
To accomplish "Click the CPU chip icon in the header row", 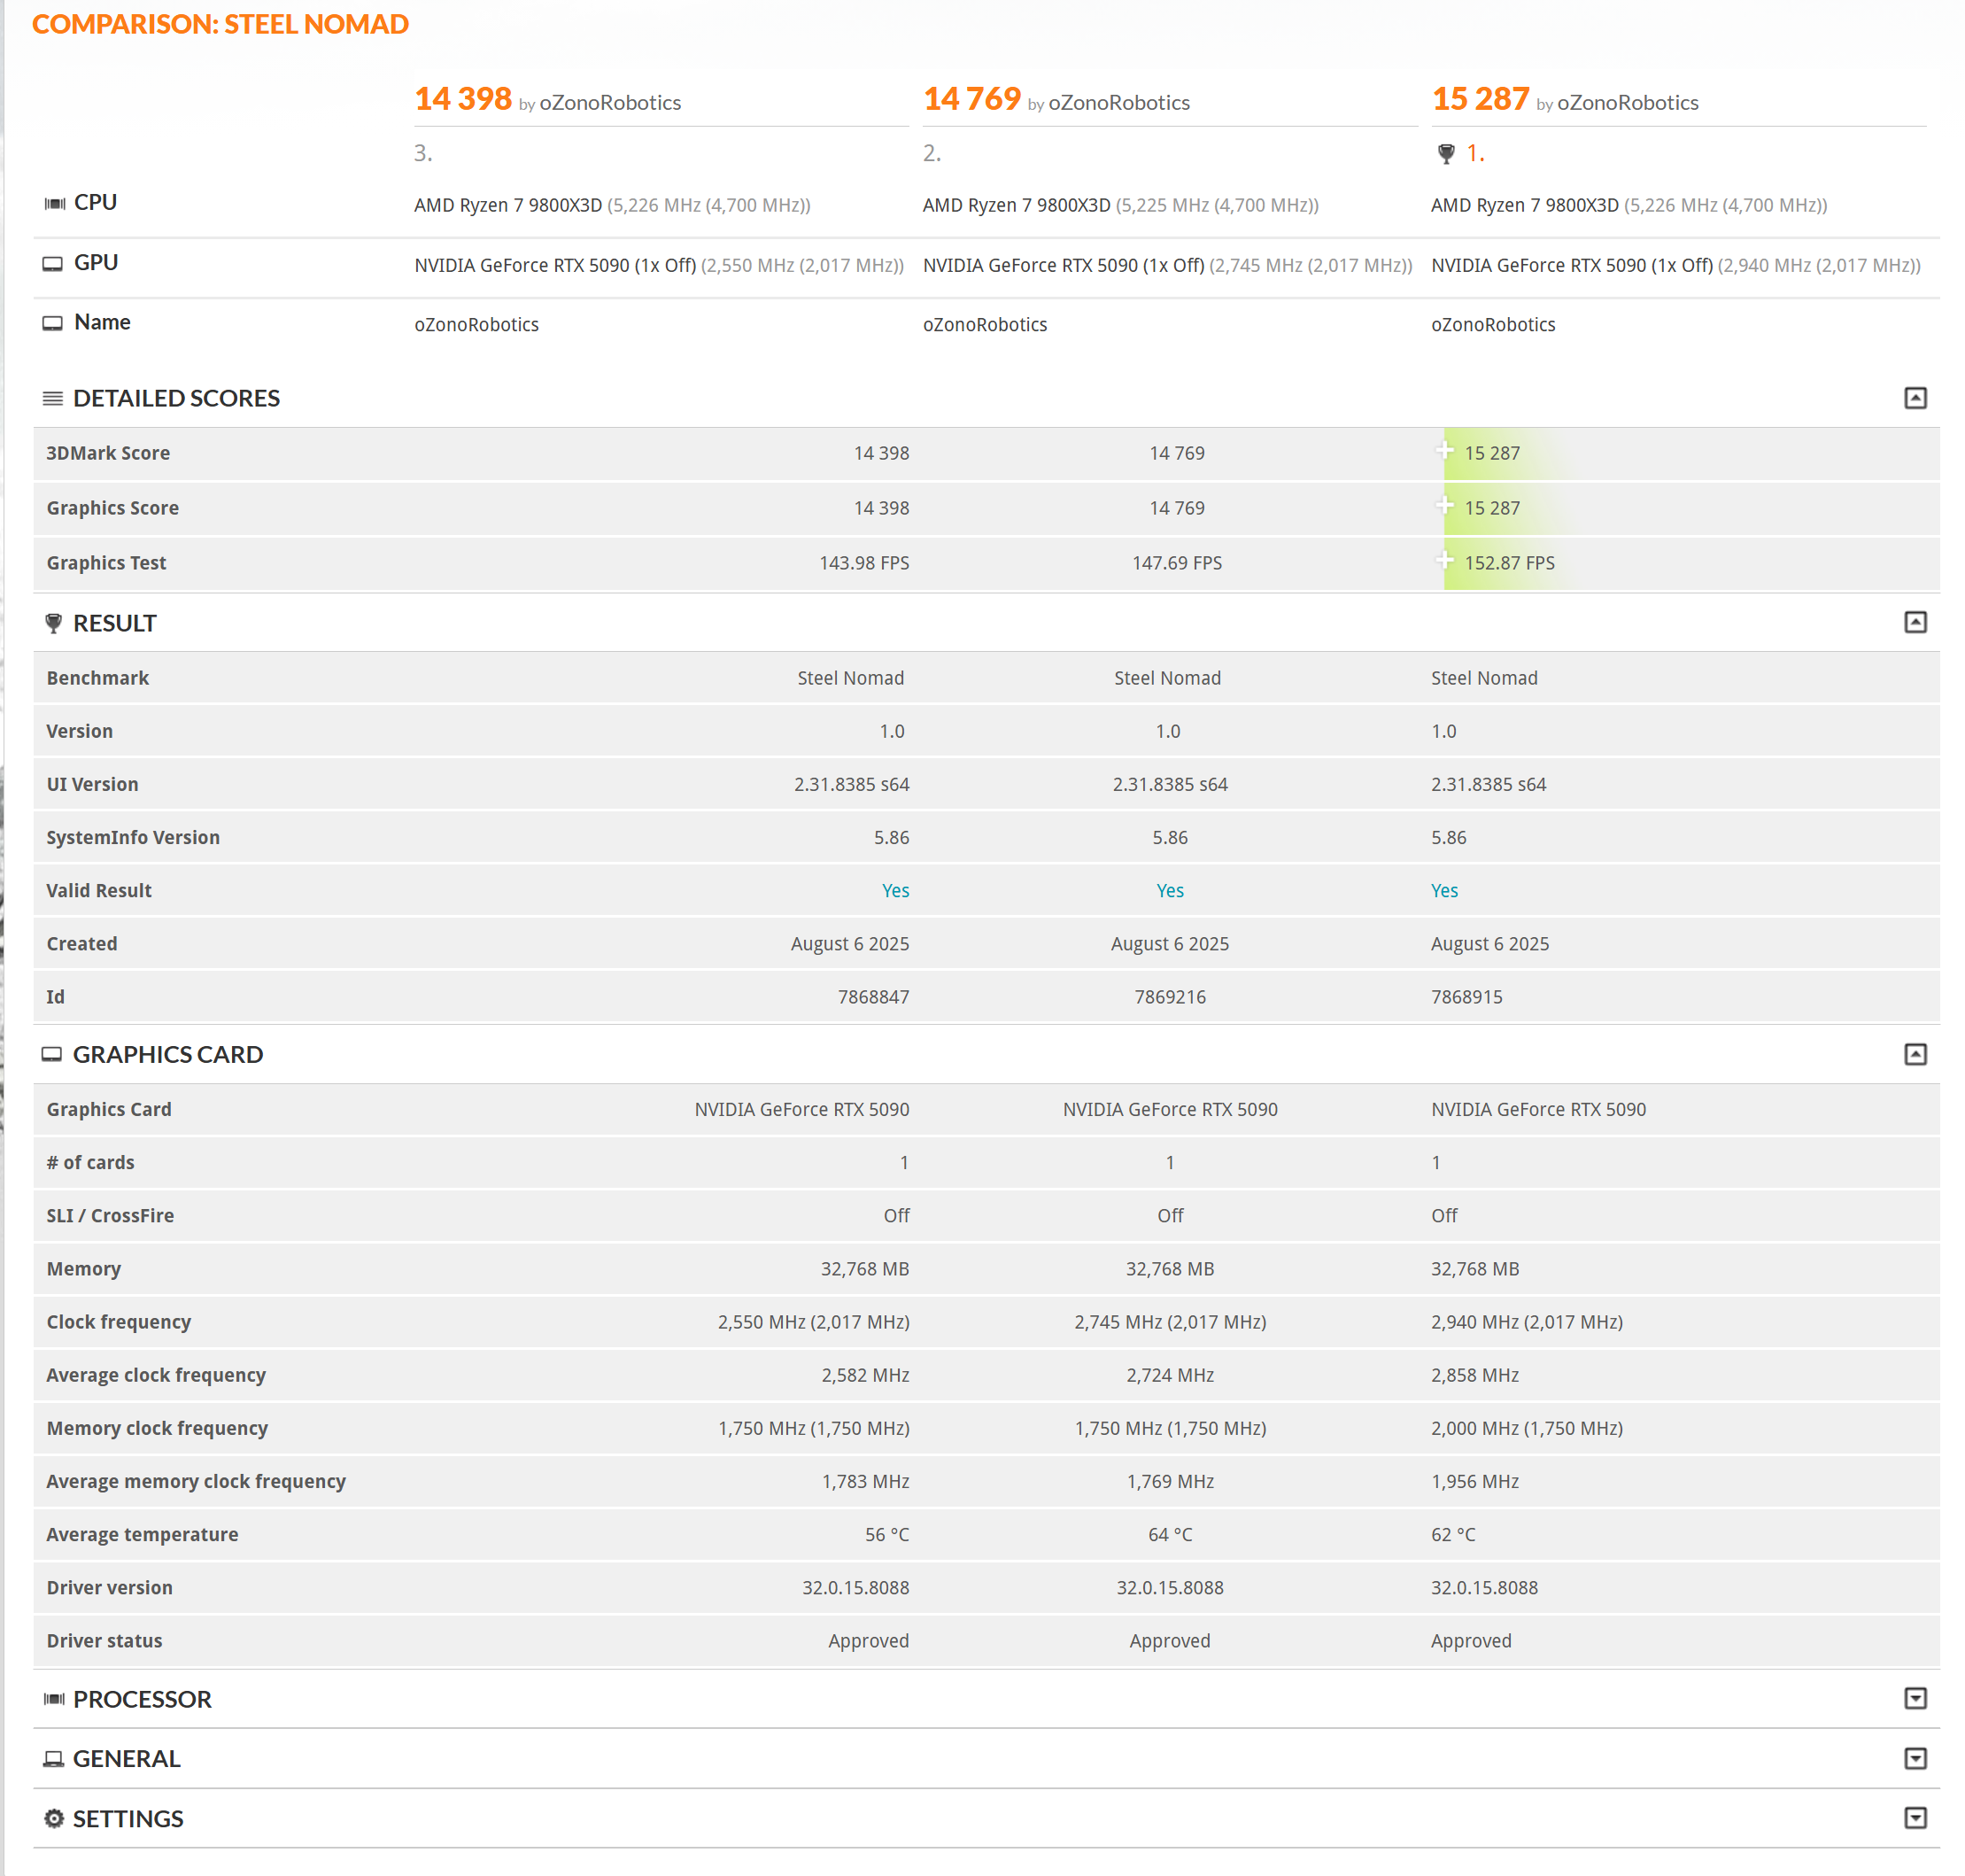I will point(54,203).
